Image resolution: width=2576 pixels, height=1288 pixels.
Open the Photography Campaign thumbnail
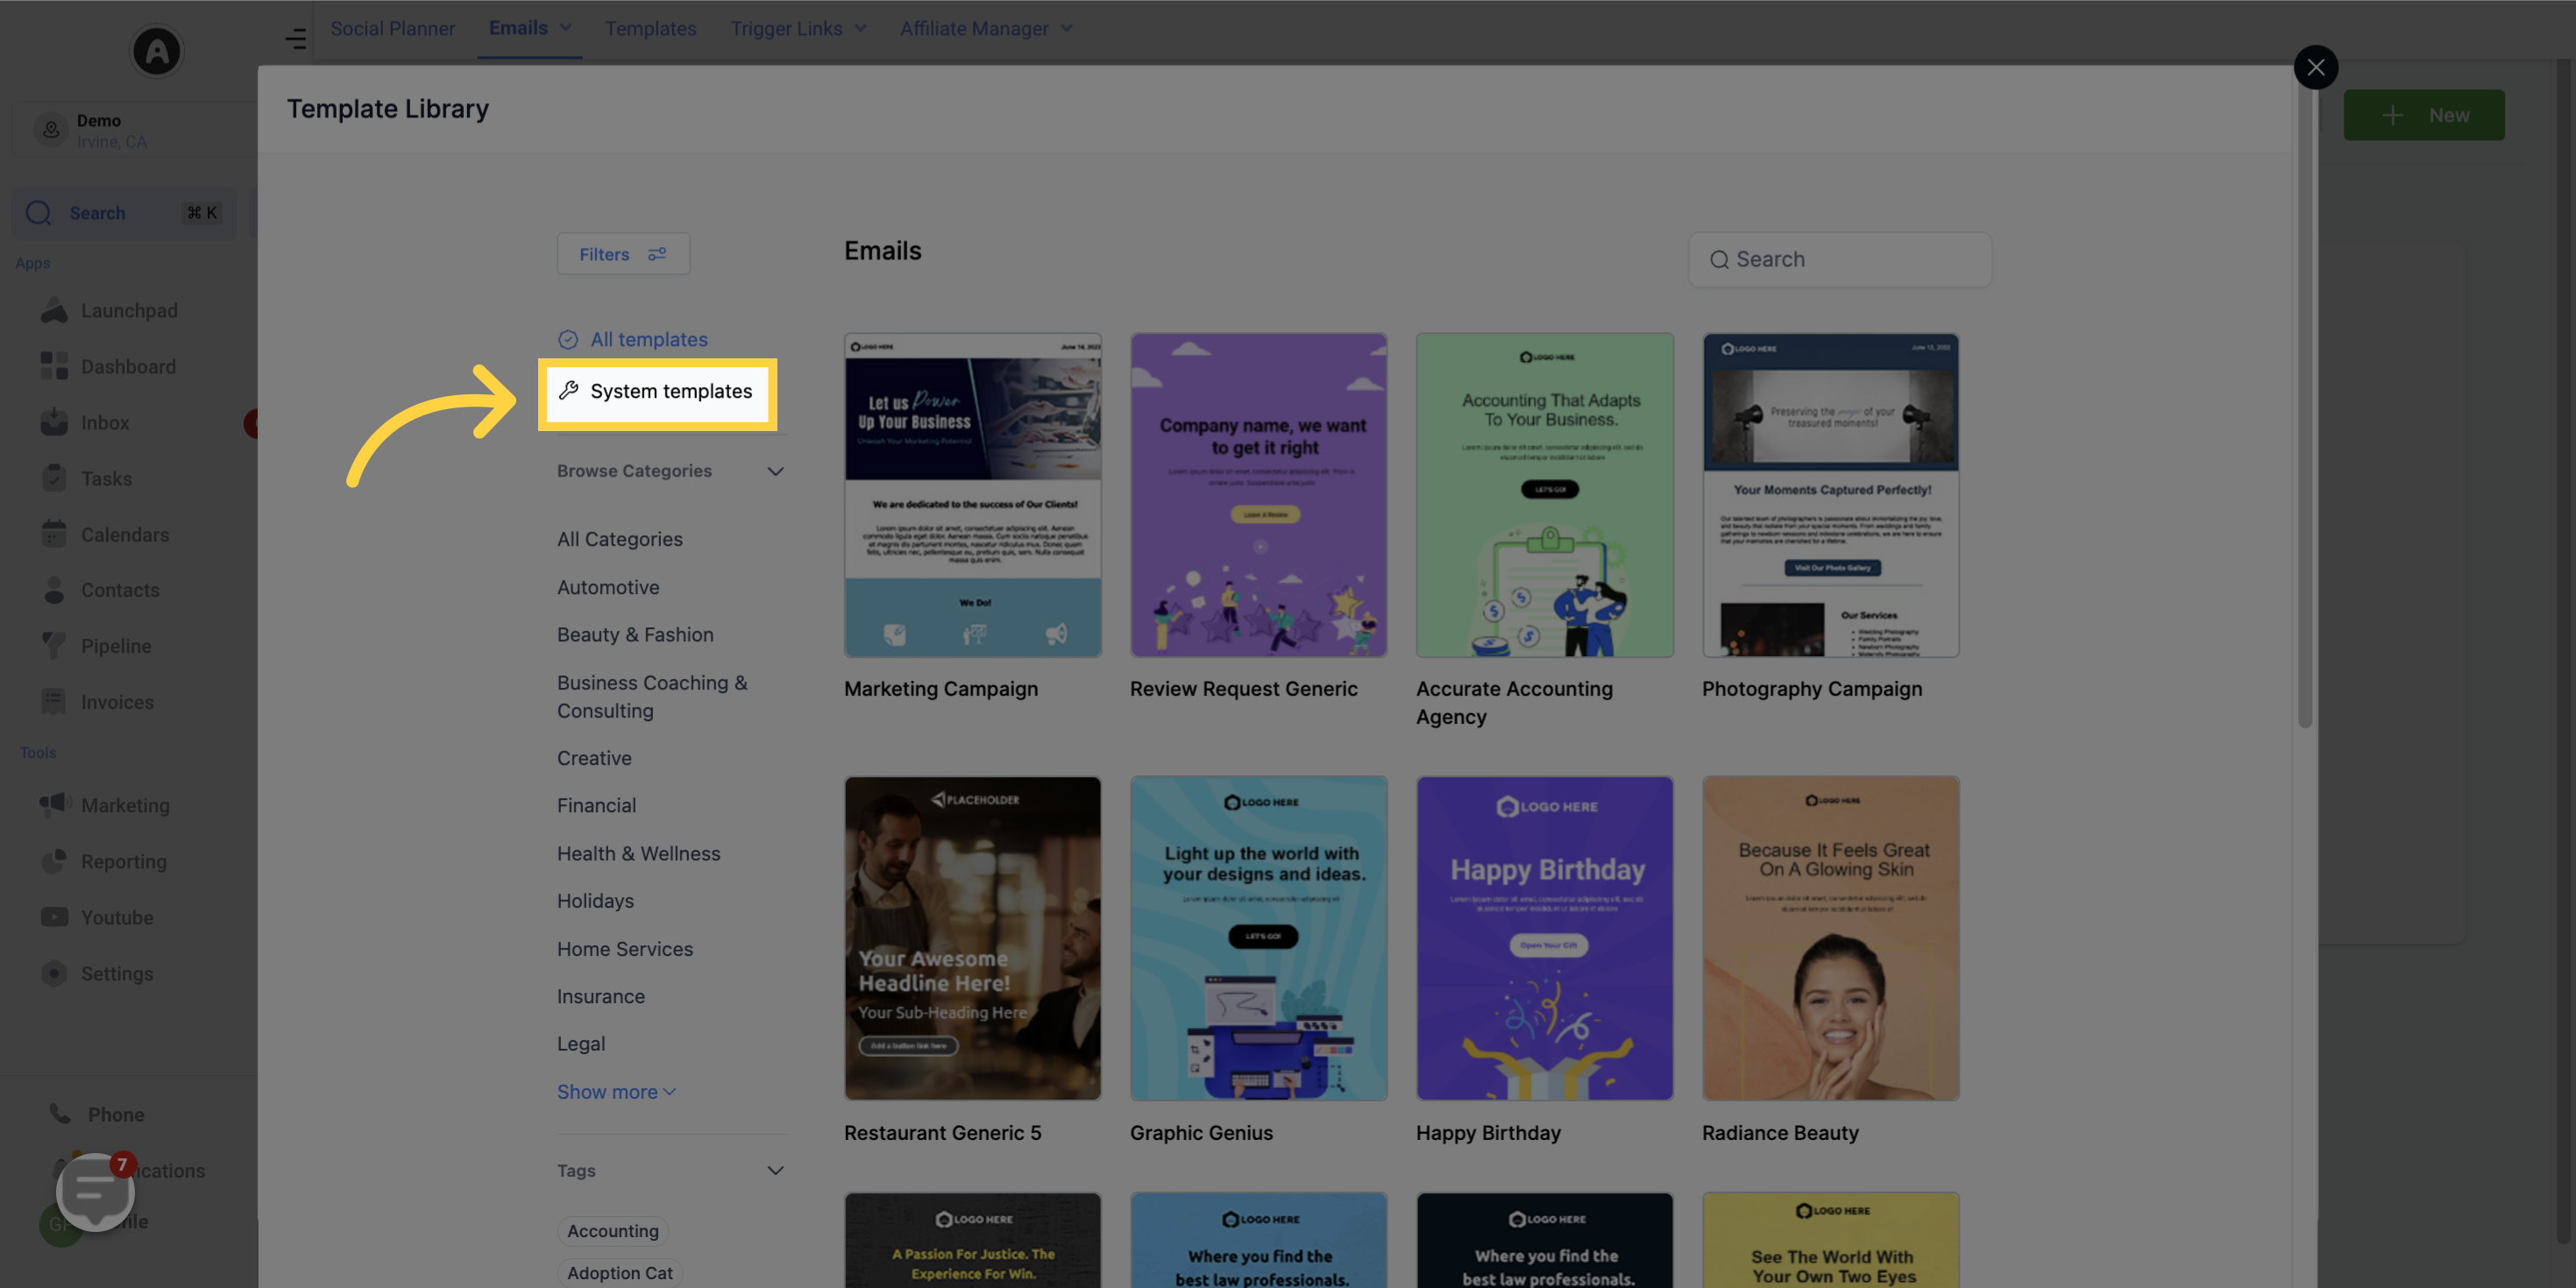click(1831, 495)
